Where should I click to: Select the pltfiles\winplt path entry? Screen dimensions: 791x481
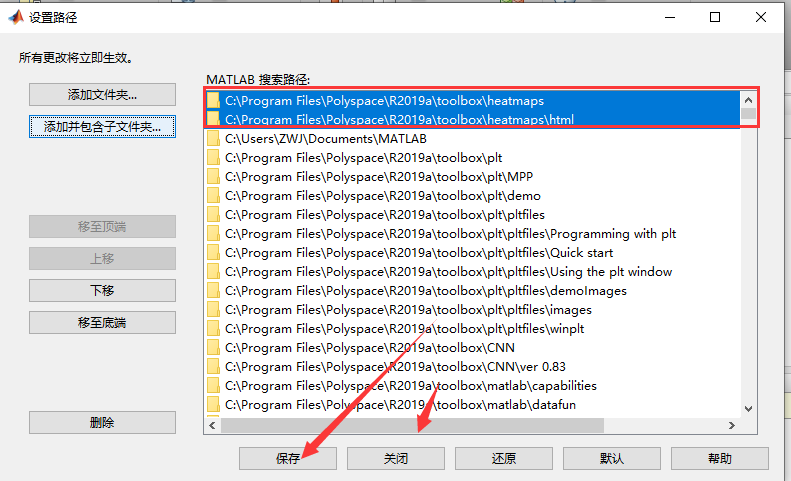pyautogui.click(x=472, y=329)
